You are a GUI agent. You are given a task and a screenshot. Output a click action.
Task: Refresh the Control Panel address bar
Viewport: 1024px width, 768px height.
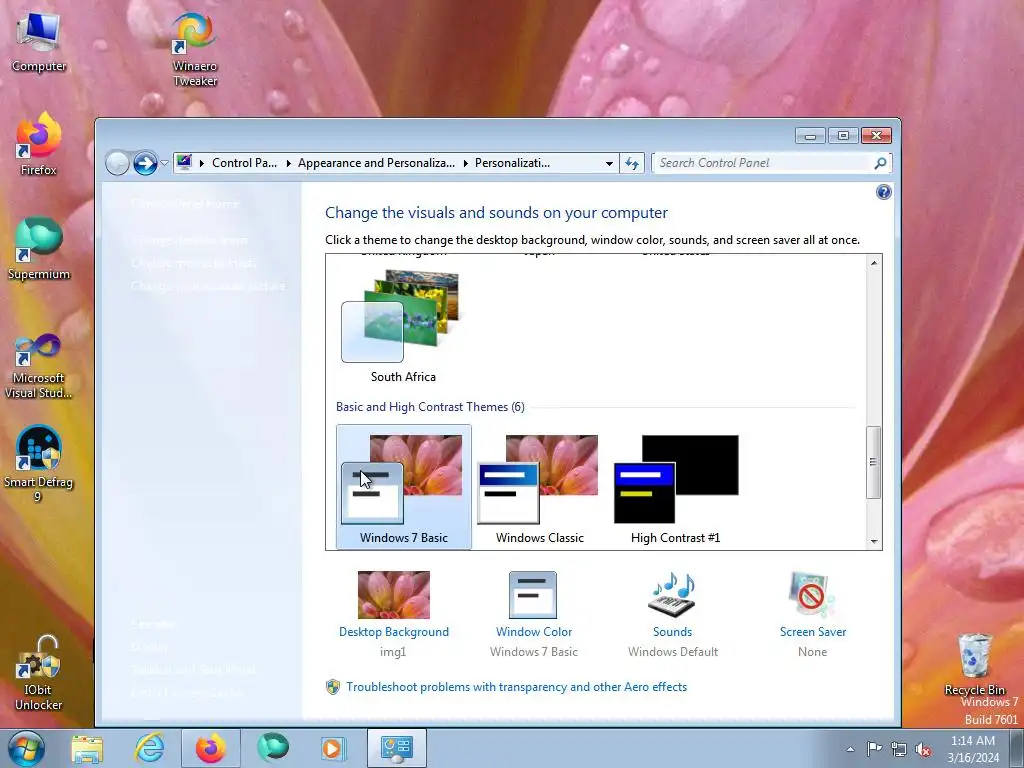(x=632, y=163)
